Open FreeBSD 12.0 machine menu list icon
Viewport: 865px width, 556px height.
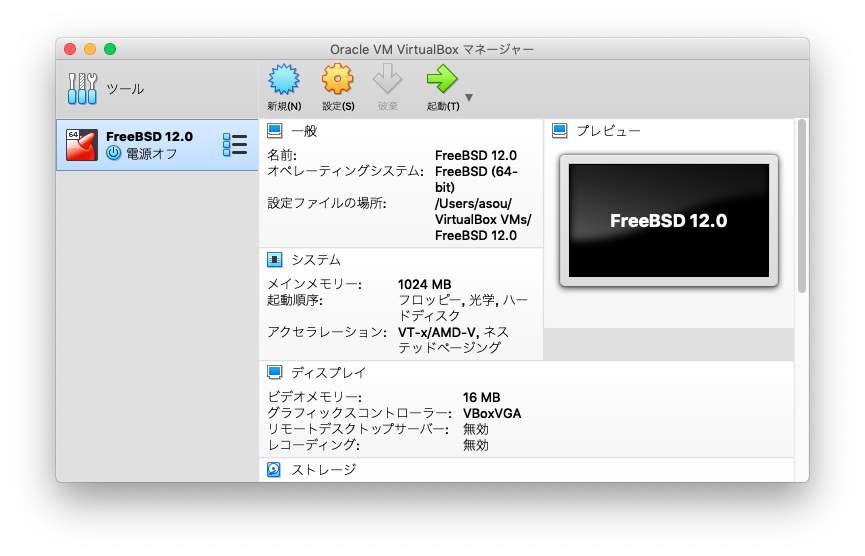click(235, 144)
